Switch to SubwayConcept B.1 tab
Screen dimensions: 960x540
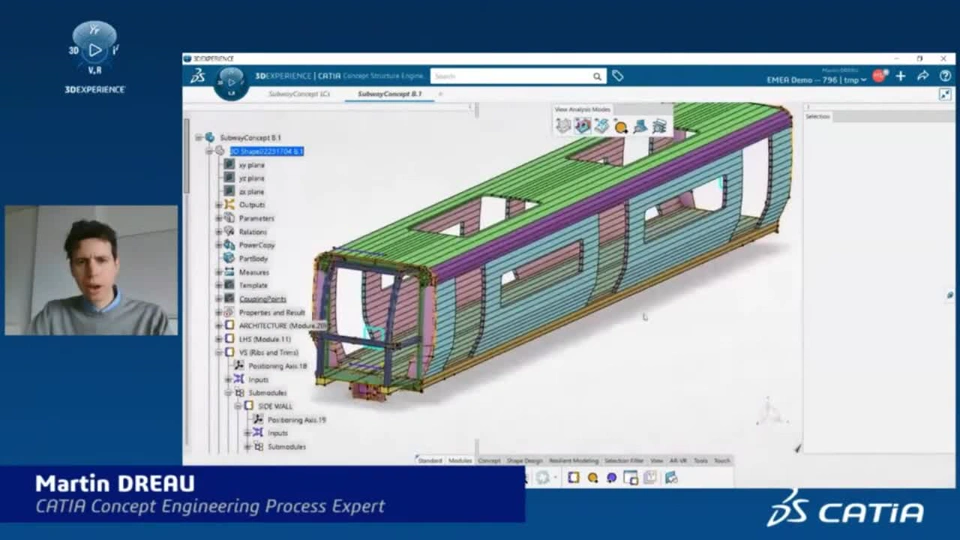pos(390,94)
